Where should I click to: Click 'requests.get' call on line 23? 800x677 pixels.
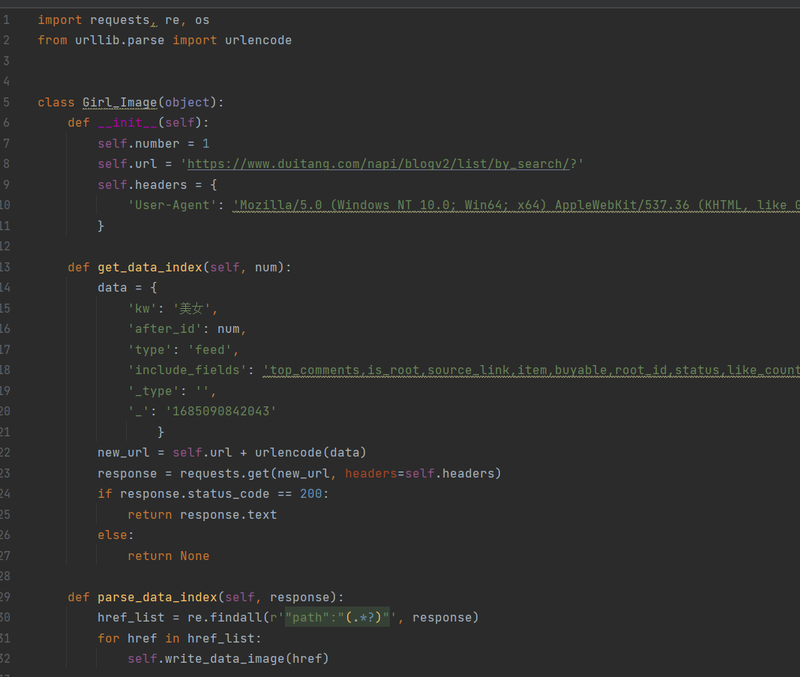(x=224, y=474)
